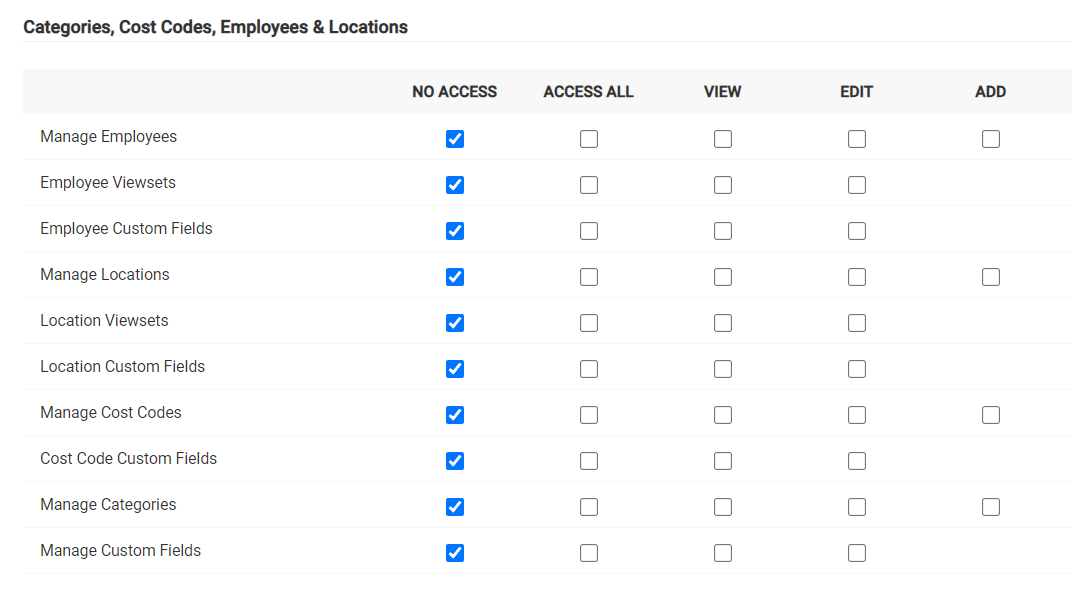The height and width of the screenshot is (591, 1072).
Task: Click the 'Manage Cost Codes' row label
Action: point(111,412)
